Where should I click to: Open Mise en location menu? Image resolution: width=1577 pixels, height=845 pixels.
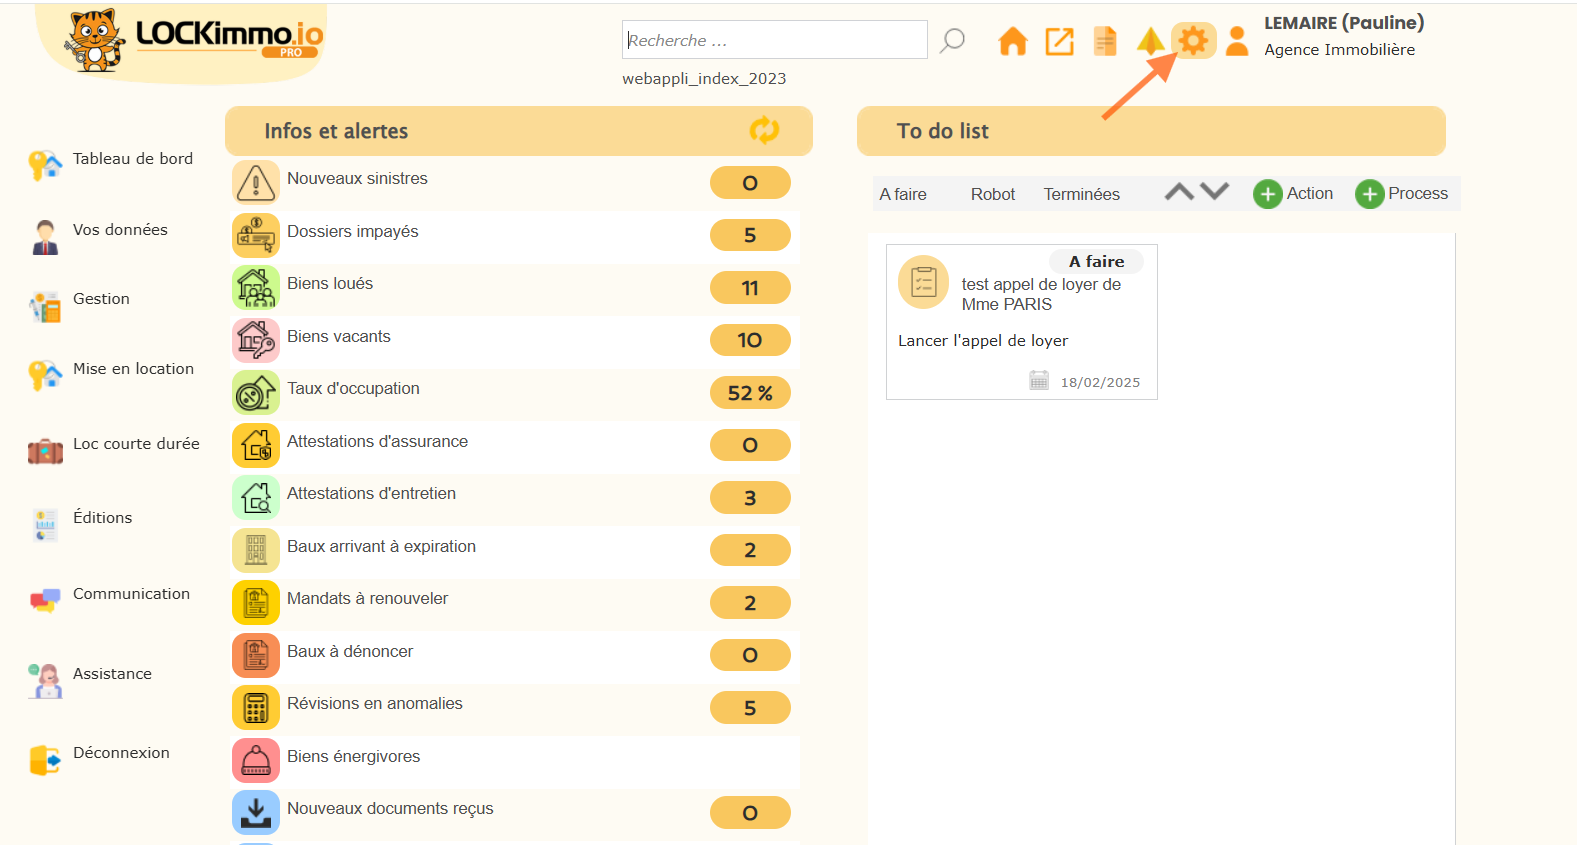point(133,369)
